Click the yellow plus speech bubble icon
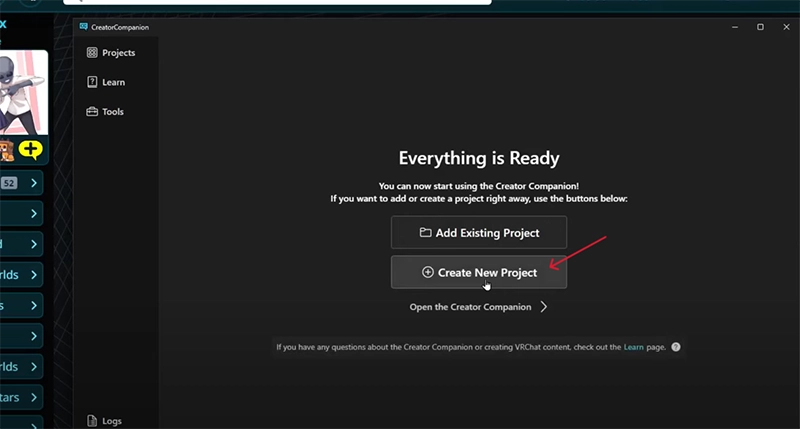The height and width of the screenshot is (429, 800). 31,150
